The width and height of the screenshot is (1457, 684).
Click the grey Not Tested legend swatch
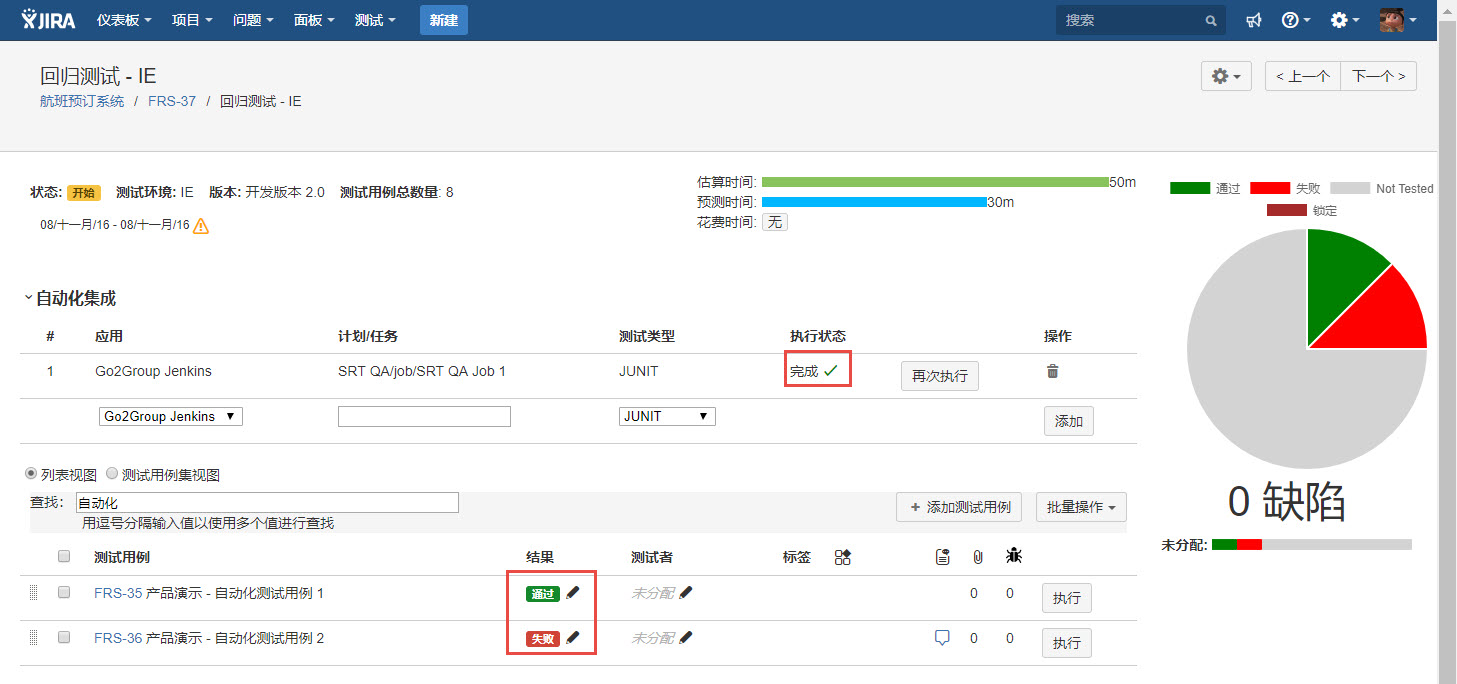[x=1349, y=188]
